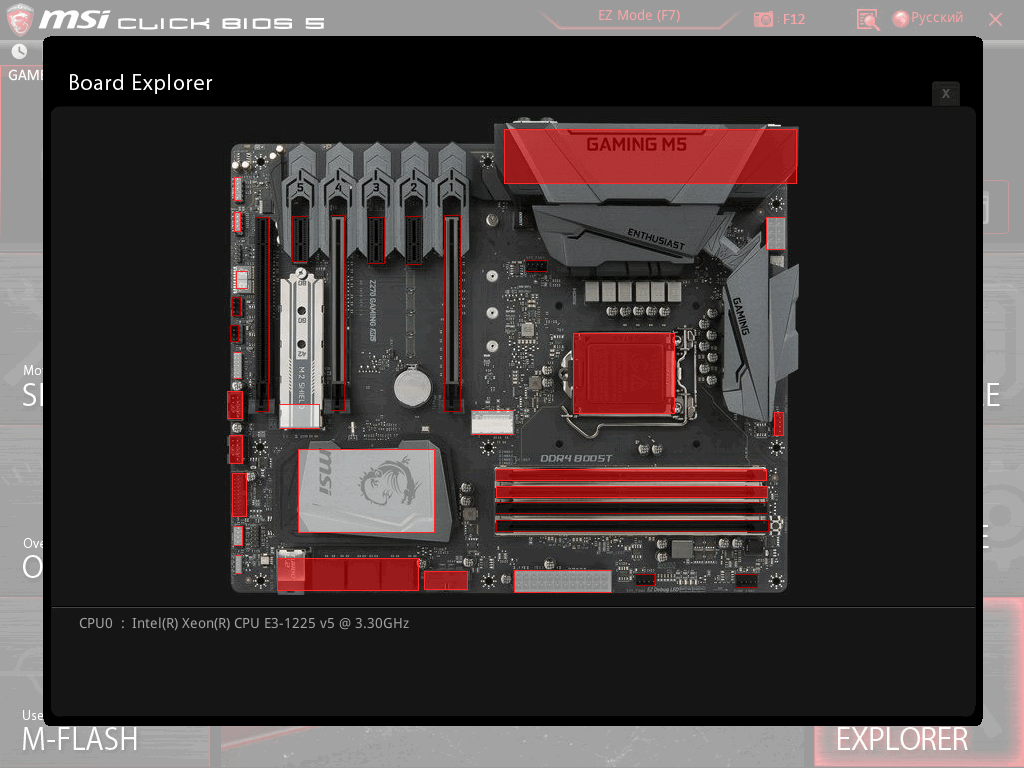Click the red GAMING M5 rear I/O panel

650,156
